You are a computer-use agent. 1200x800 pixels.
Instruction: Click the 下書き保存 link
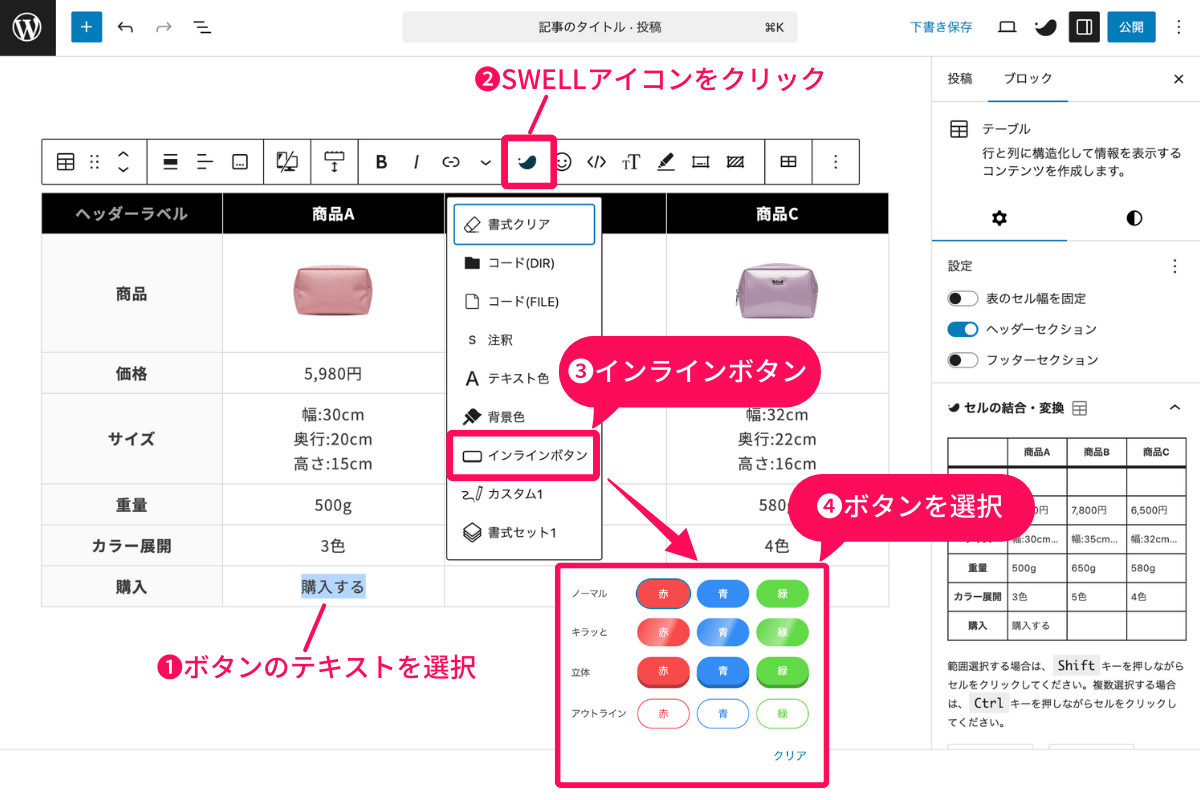click(941, 27)
